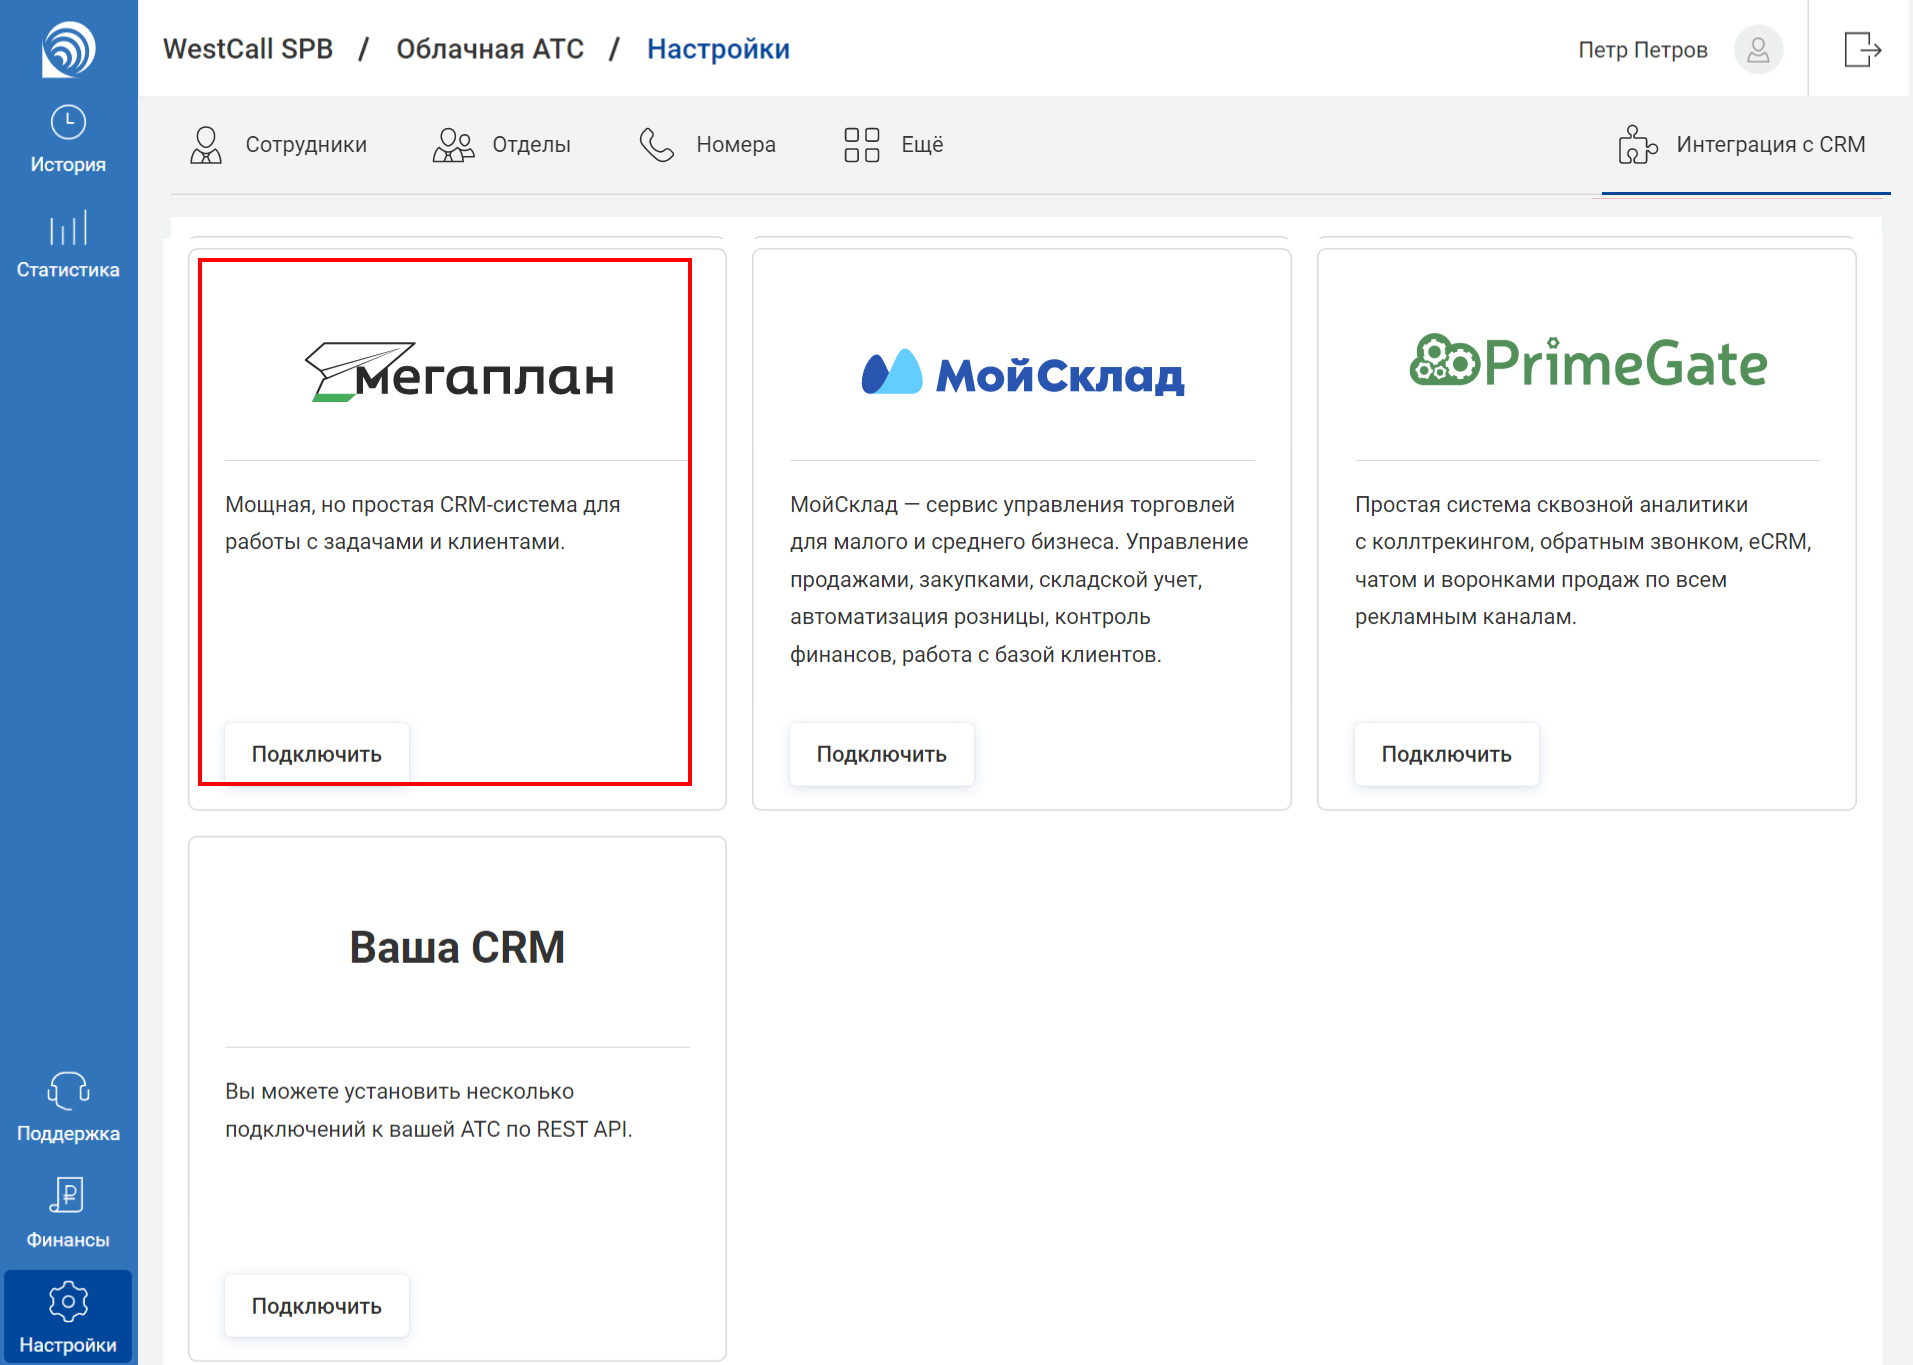The image size is (1913, 1365).
Task: Click the WestCall logo icon
Action: [x=68, y=49]
